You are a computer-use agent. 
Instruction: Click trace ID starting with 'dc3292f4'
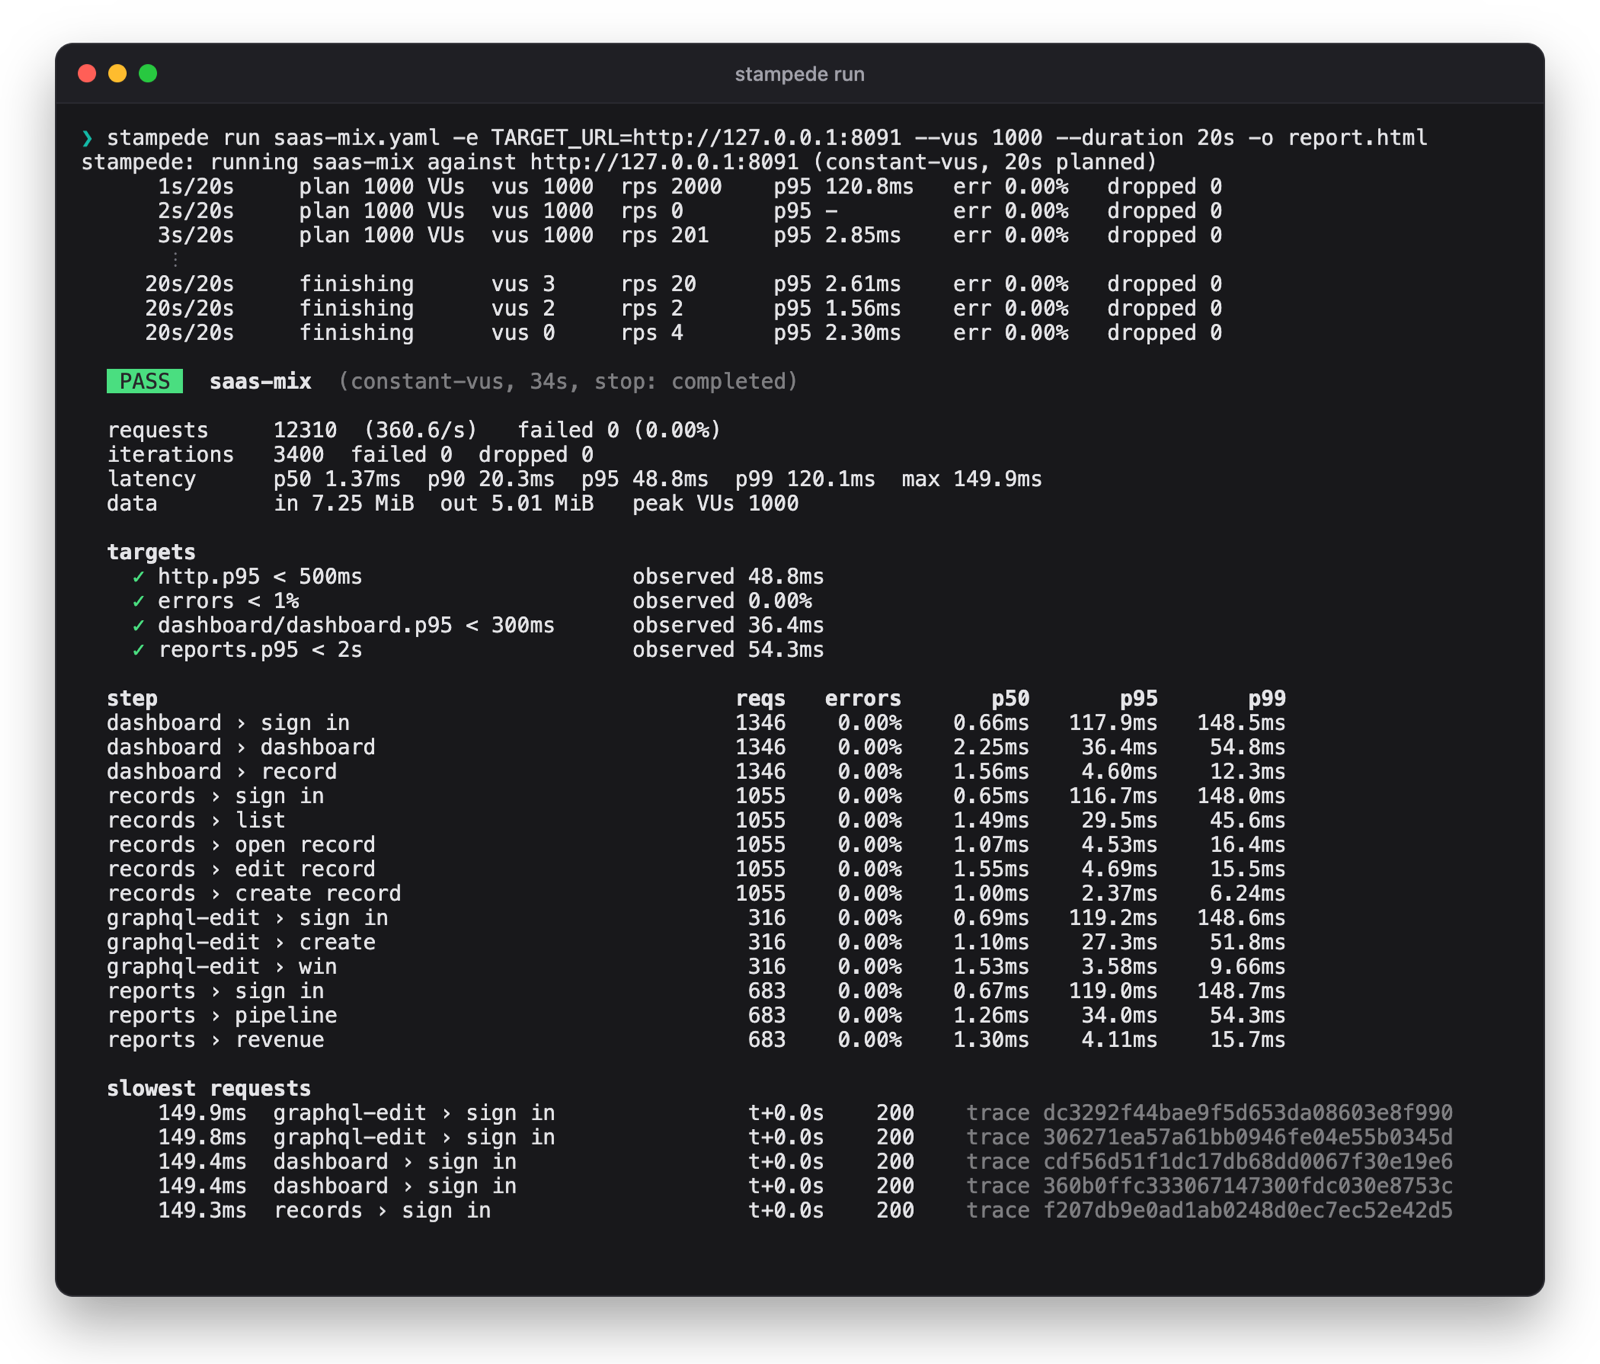[x=1247, y=1113]
